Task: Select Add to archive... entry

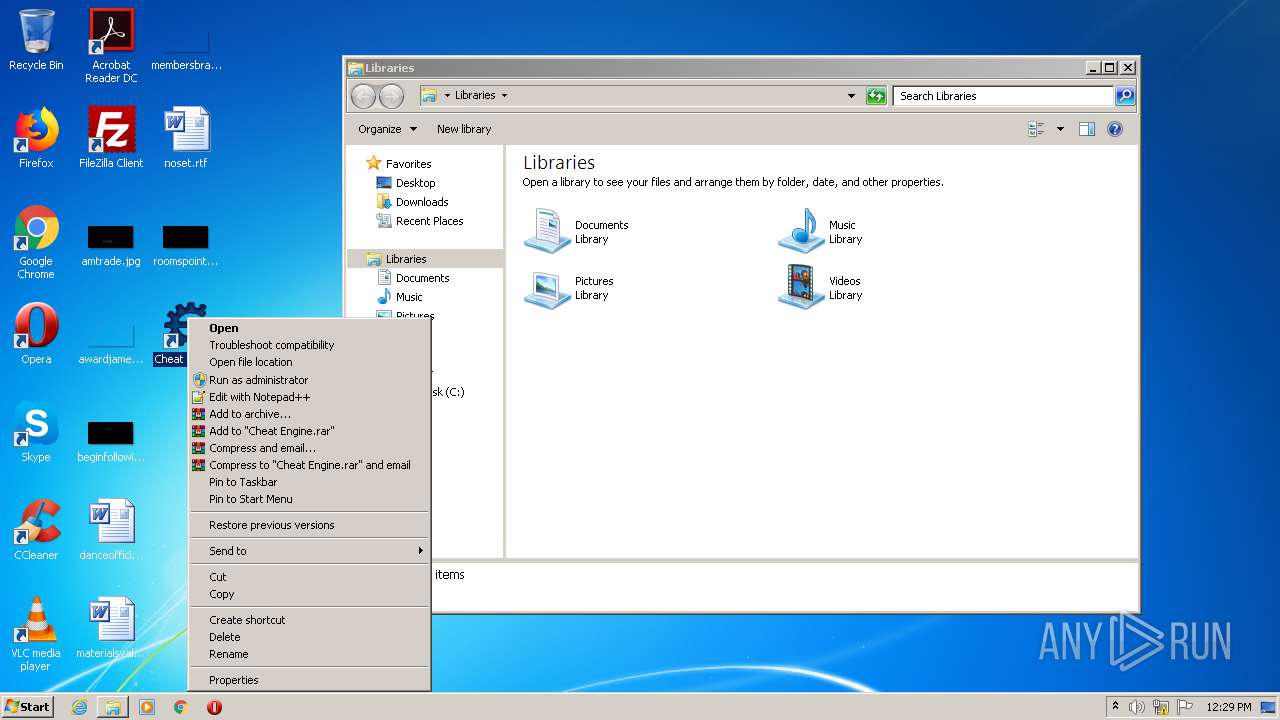Action: pos(310,414)
